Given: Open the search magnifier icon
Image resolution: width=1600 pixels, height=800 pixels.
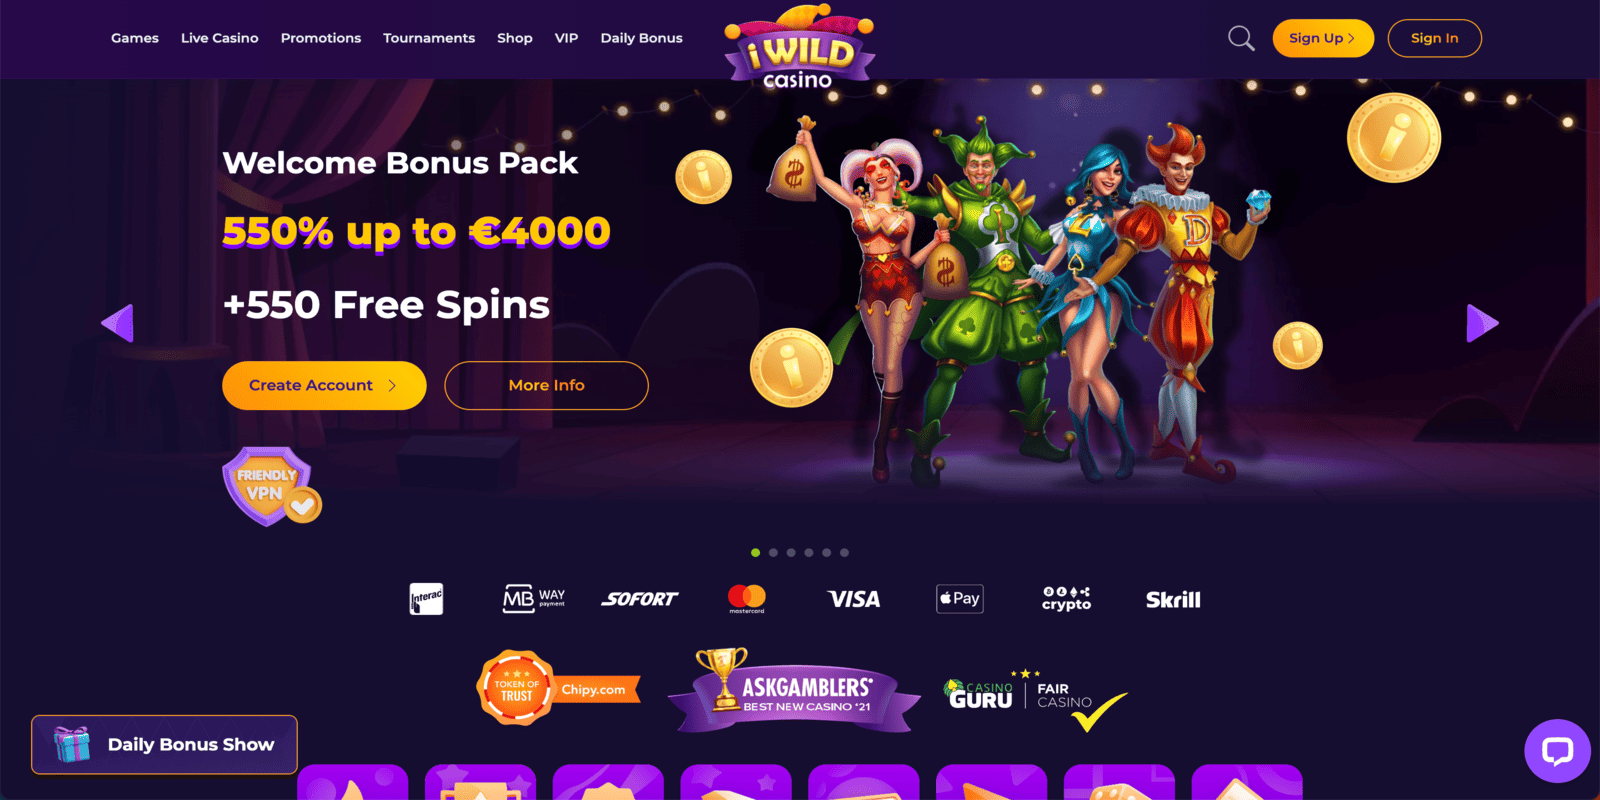Looking at the screenshot, I should pyautogui.click(x=1241, y=39).
